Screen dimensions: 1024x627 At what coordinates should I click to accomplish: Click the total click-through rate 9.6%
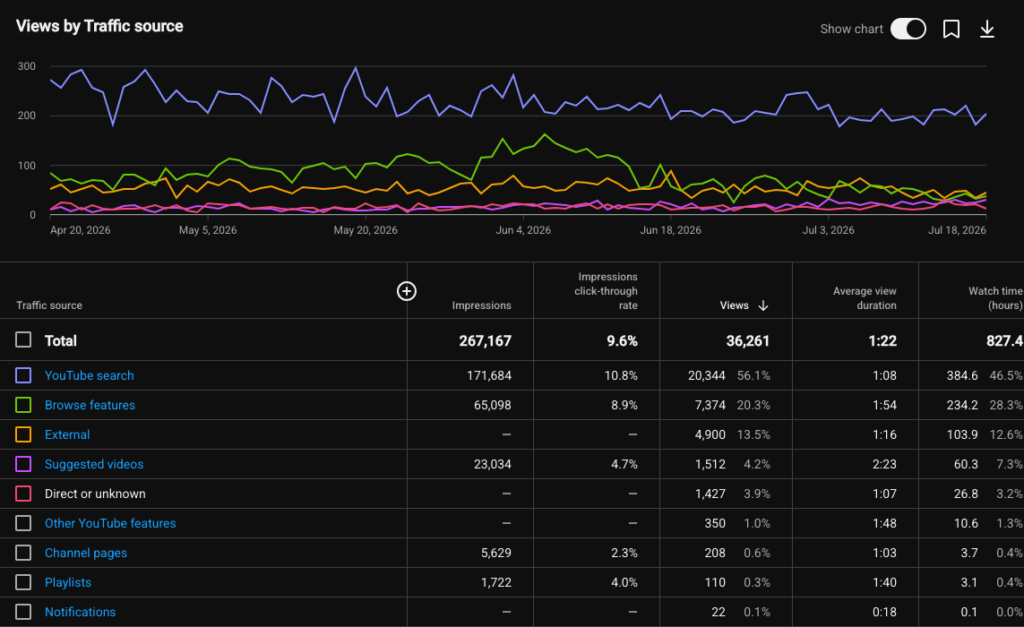click(622, 341)
